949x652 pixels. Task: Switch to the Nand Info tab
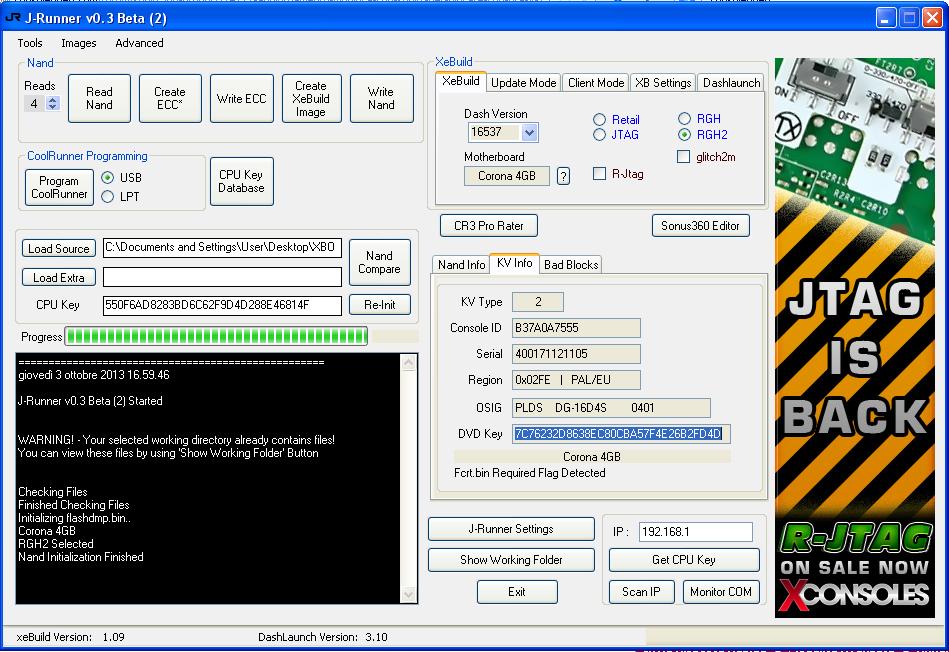pos(461,265)
